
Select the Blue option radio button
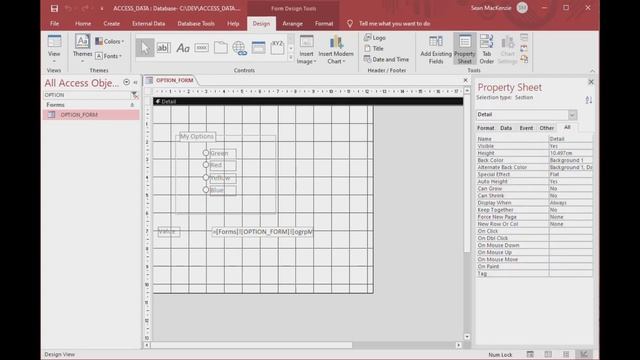click(206, 190)
